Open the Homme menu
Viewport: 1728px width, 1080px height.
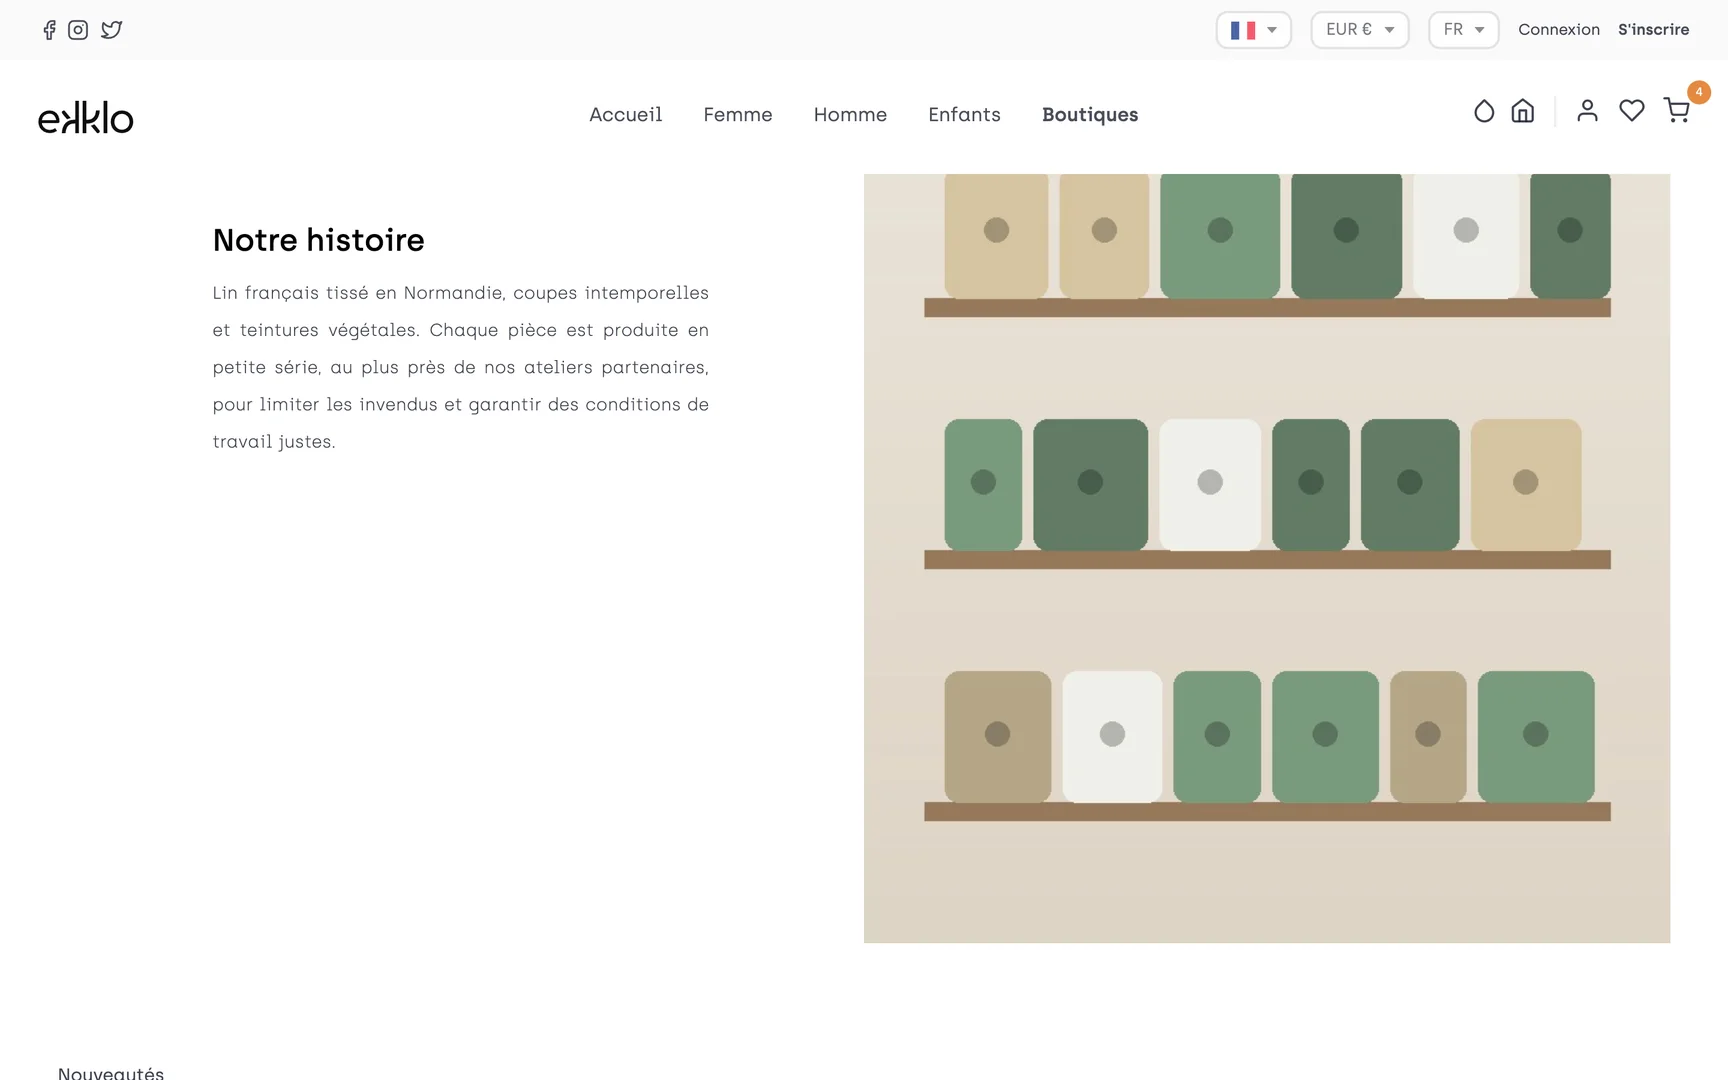(851, 115)
